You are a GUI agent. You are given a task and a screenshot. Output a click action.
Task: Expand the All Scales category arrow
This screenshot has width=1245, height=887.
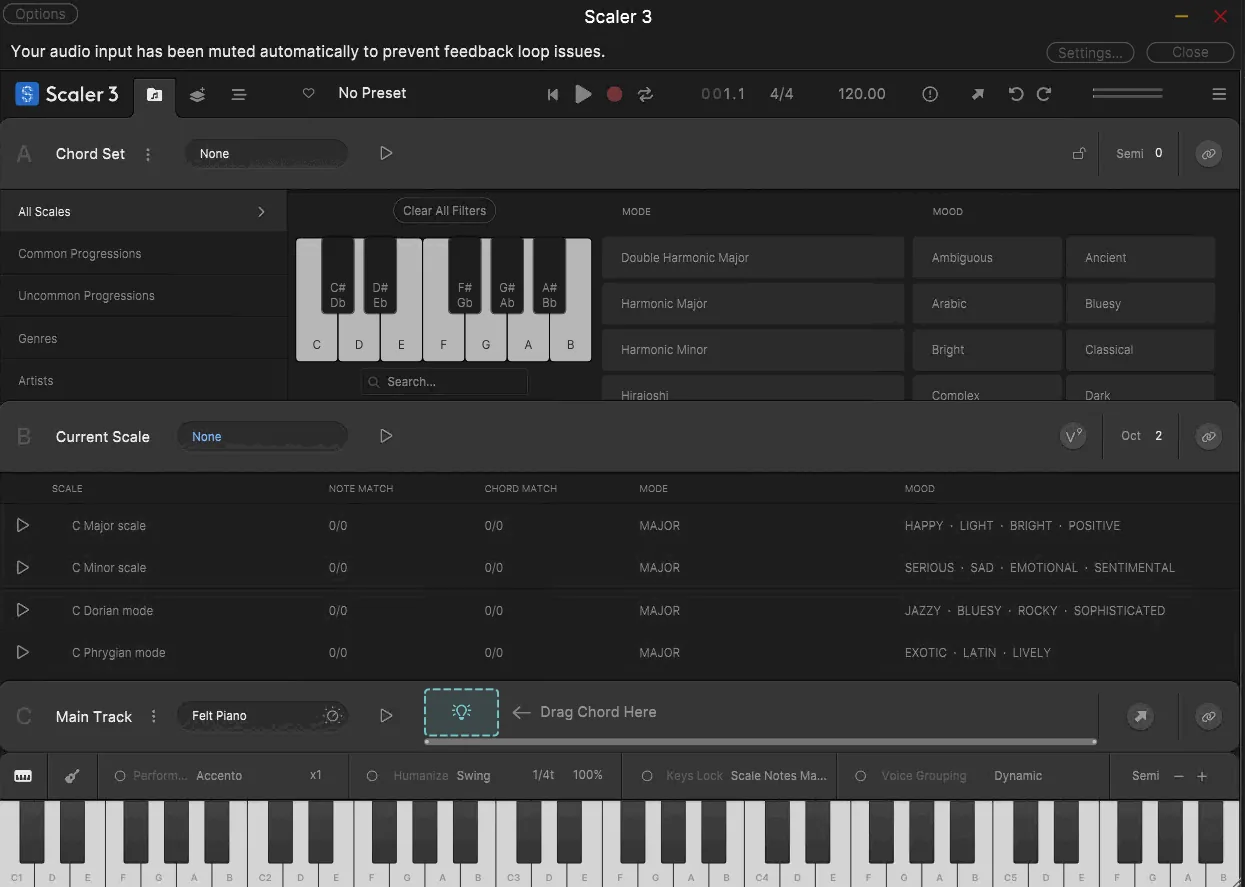tap(262, 212)
